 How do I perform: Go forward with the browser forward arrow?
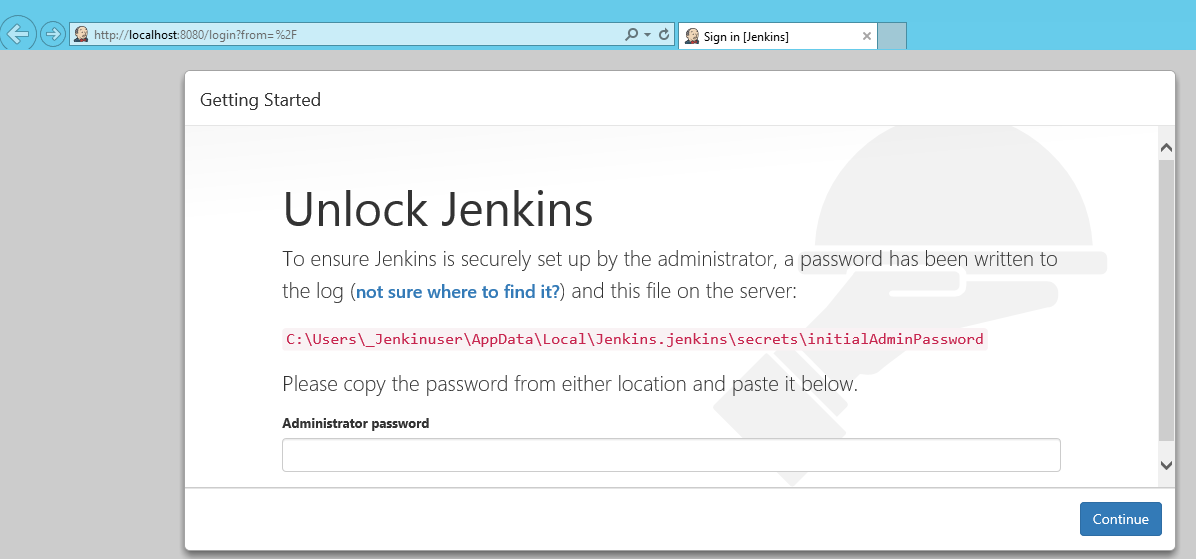pyautogui.click(x=52, y=34)
